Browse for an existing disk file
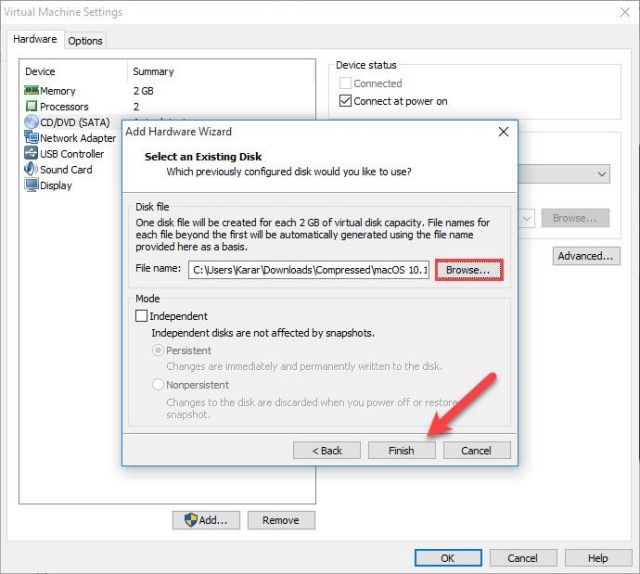 469,270
